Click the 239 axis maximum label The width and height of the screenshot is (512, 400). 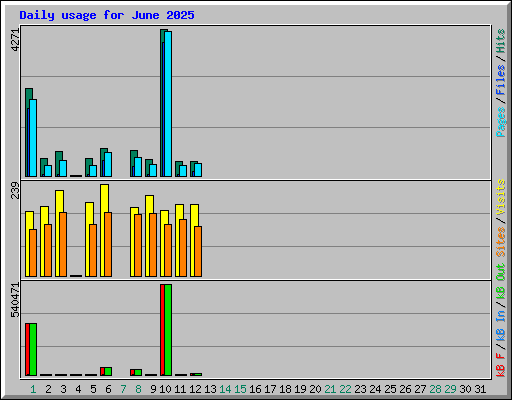click(15, 190)
